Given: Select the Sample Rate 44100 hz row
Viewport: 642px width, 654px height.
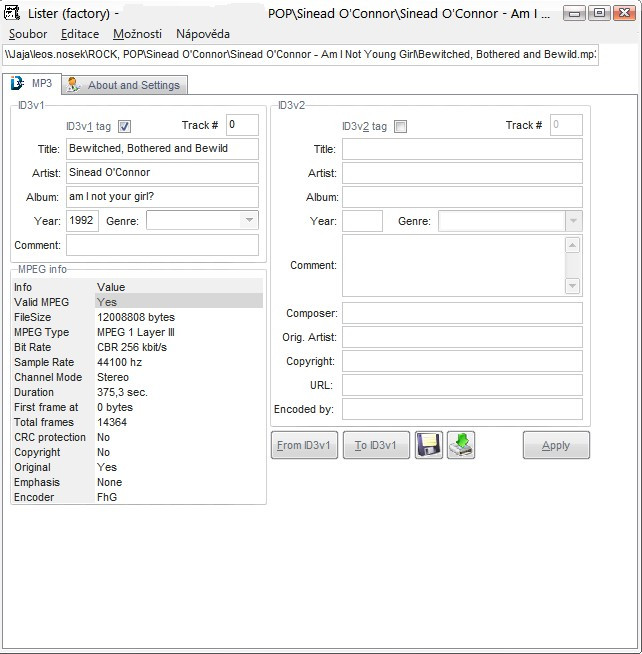Looking at the screenshot, I should point(138,362).
